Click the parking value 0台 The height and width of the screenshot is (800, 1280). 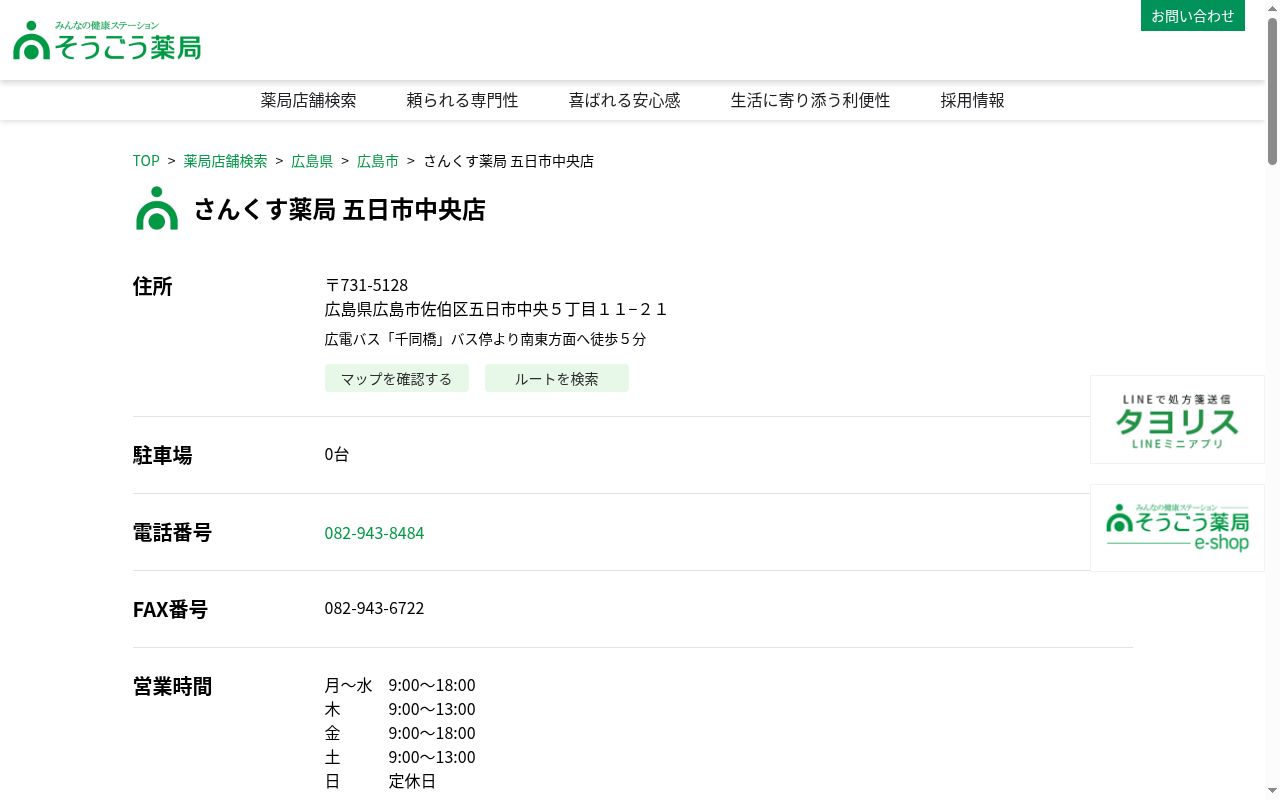point(337,454)
